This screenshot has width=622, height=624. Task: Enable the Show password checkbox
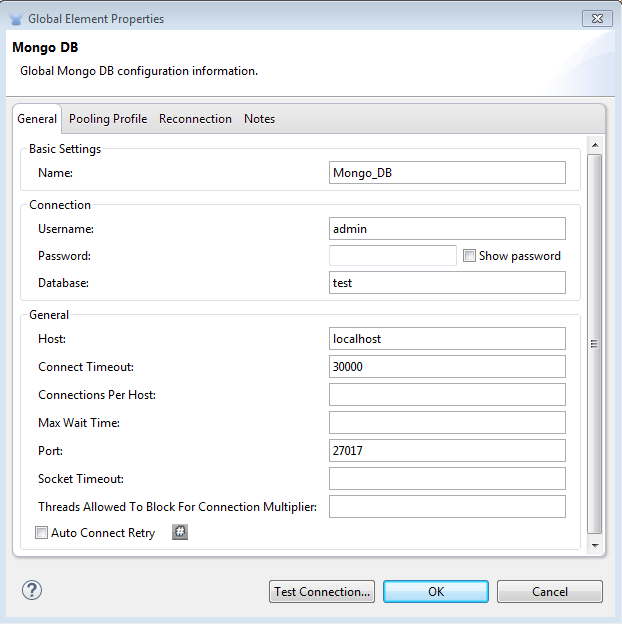pyautogui.click(x=469, y=255)
